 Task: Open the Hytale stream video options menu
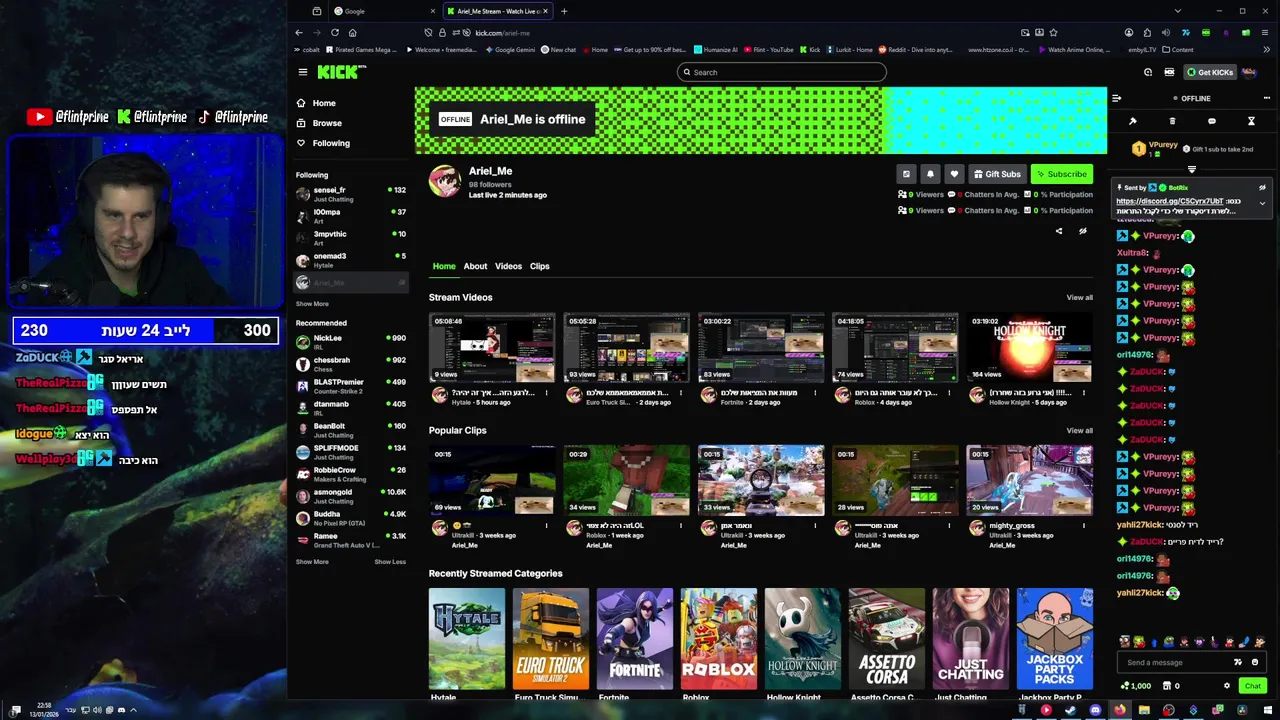[x=546, y=393]
